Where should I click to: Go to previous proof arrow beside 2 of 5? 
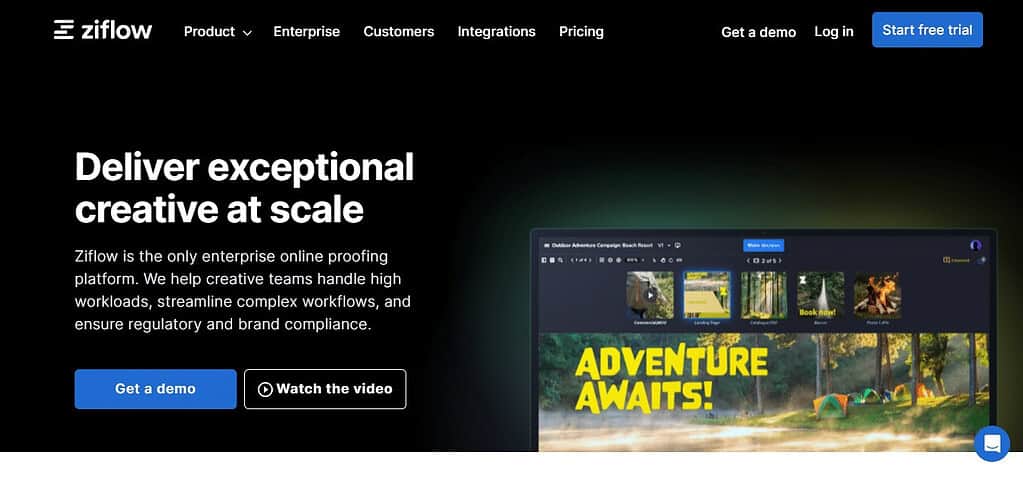point(748,260)
